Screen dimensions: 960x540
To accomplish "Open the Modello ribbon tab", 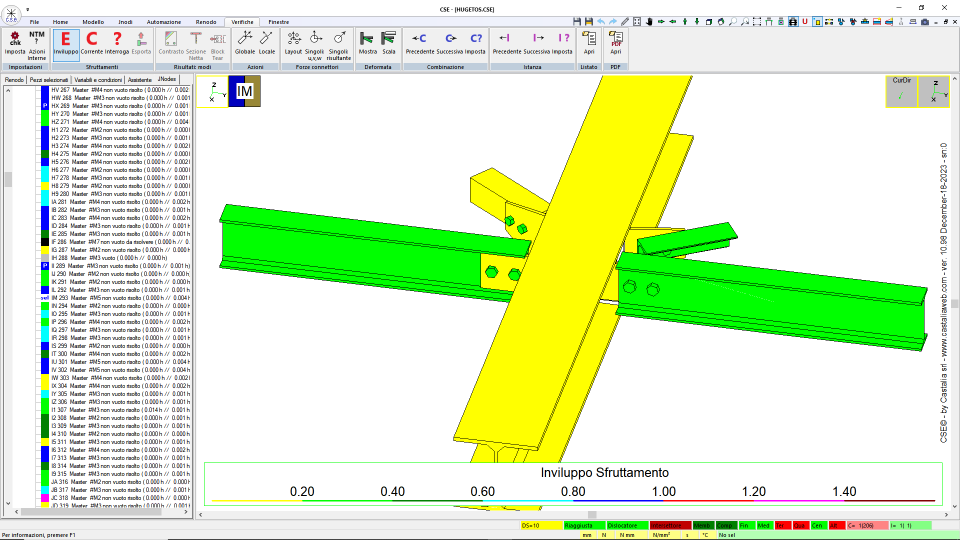I will click(93, 22).
